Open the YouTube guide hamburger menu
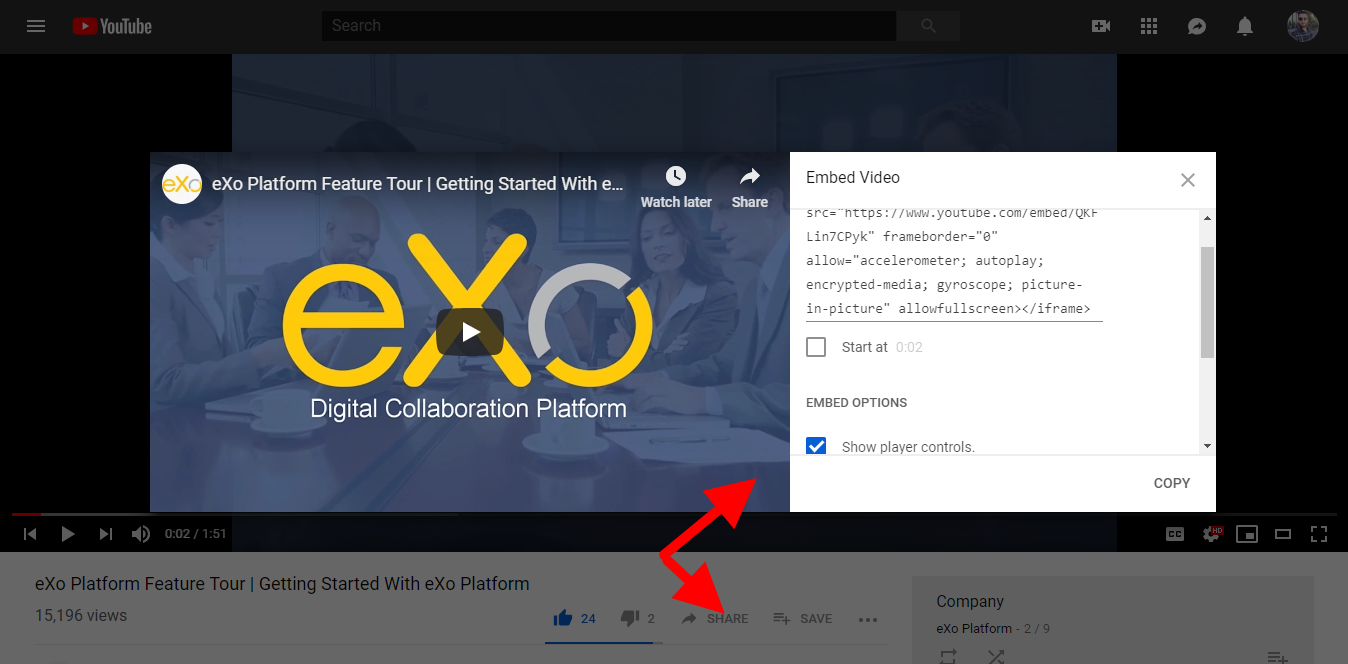This screenshot has width=1348, height=664. click(36, 26)
